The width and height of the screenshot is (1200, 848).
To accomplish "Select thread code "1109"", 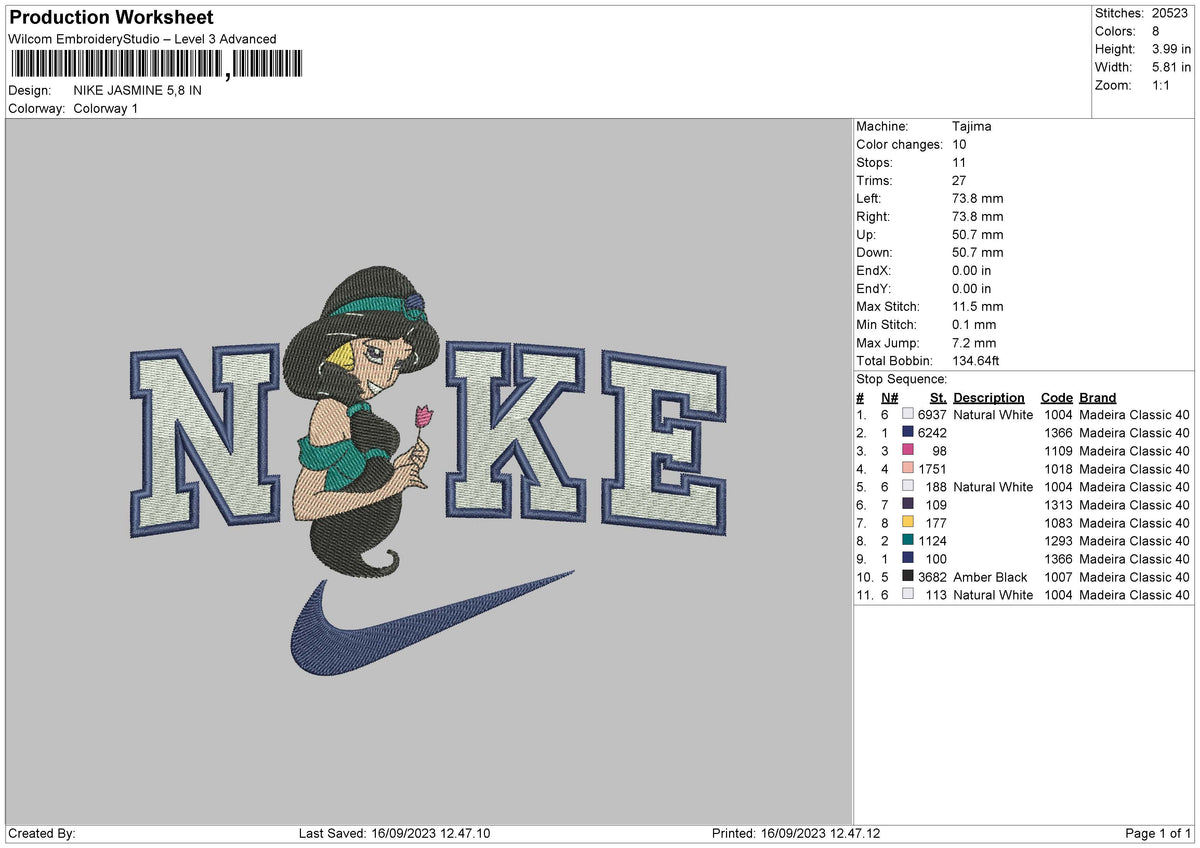I will 1059,451.
